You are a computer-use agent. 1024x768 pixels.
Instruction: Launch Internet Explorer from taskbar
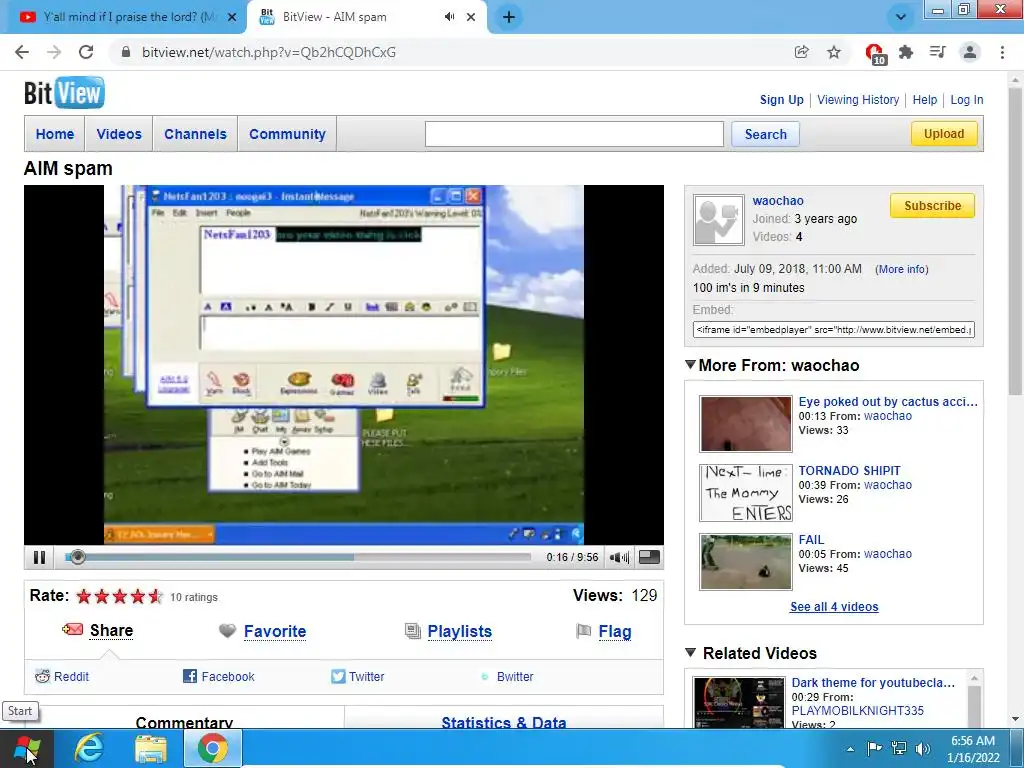89,748
